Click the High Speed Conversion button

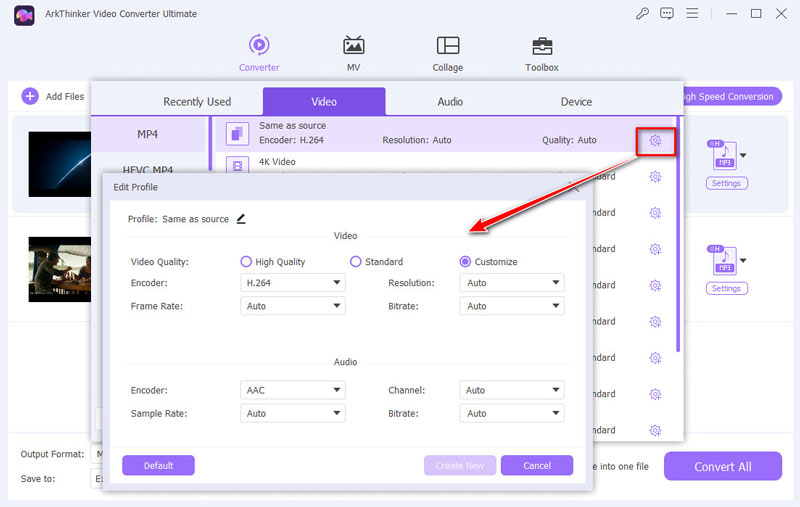tap(732, 96)
